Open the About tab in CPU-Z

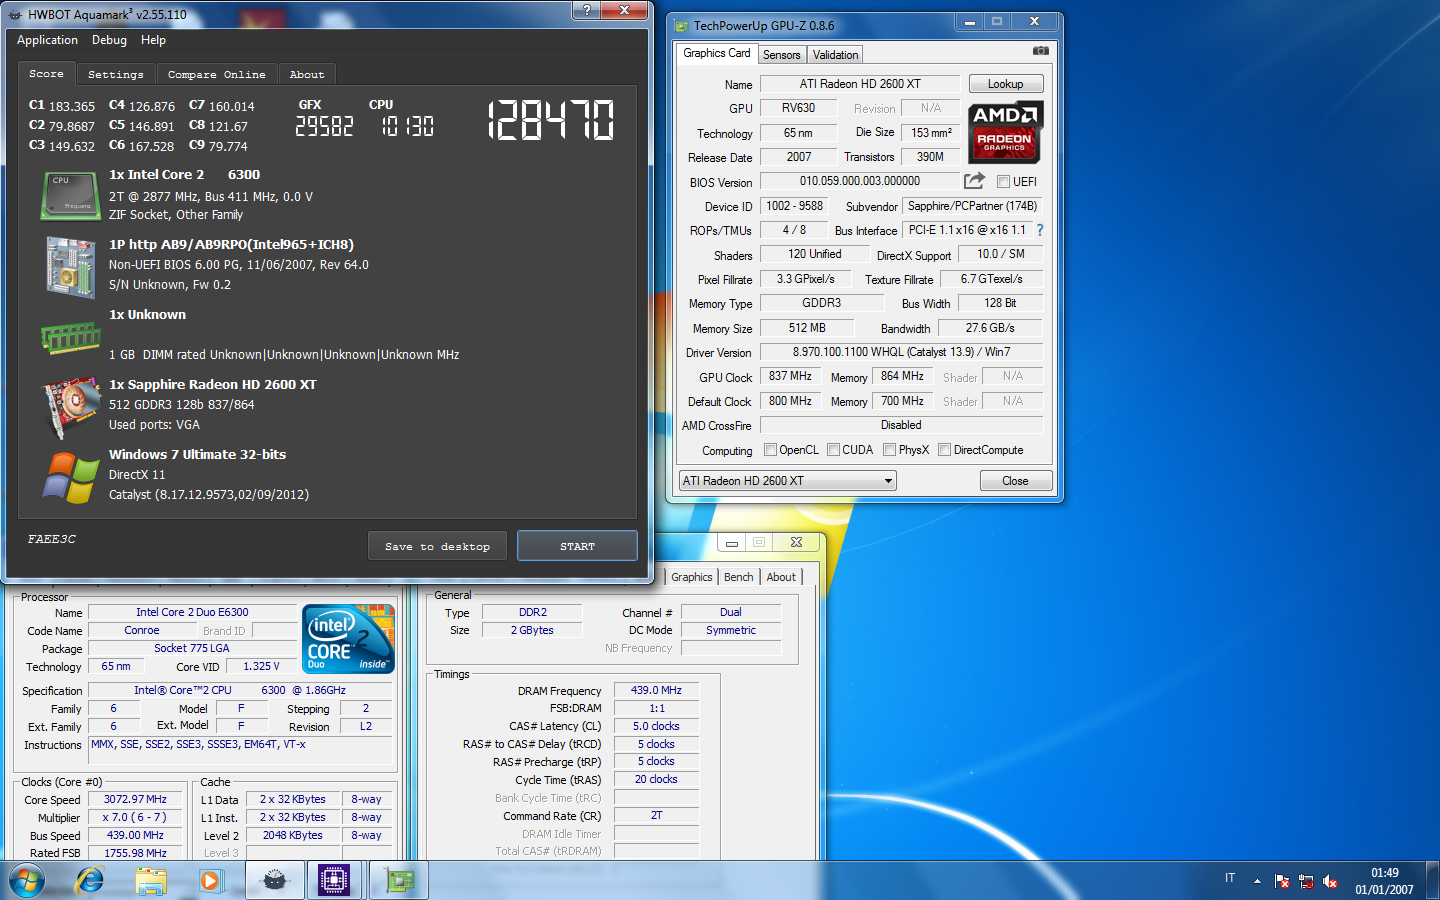pyautogui.click(x=781, y=577)
